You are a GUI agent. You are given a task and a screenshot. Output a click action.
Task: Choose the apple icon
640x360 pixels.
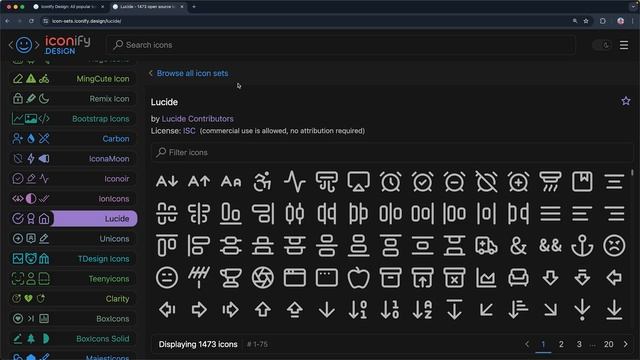click(x=359, y=278)
